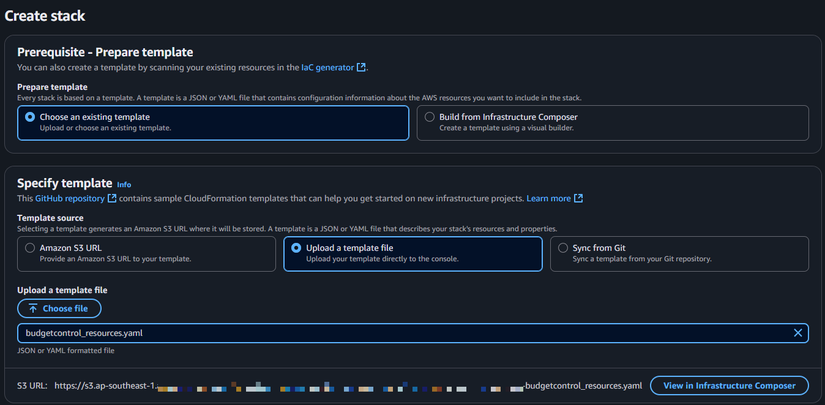The height and width of the screenshot is (405, 825).
Task: Click the external link icon after Learn more
Action: [578, 198]
